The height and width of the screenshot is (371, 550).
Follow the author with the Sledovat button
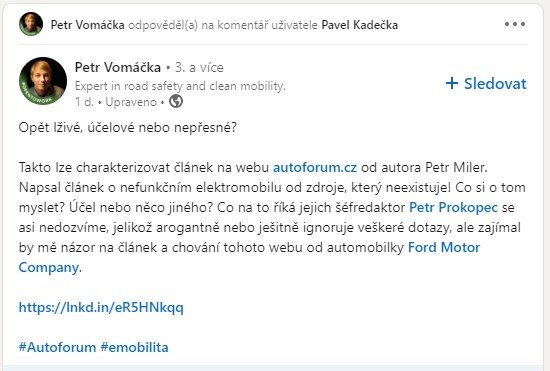click(486, 83)
